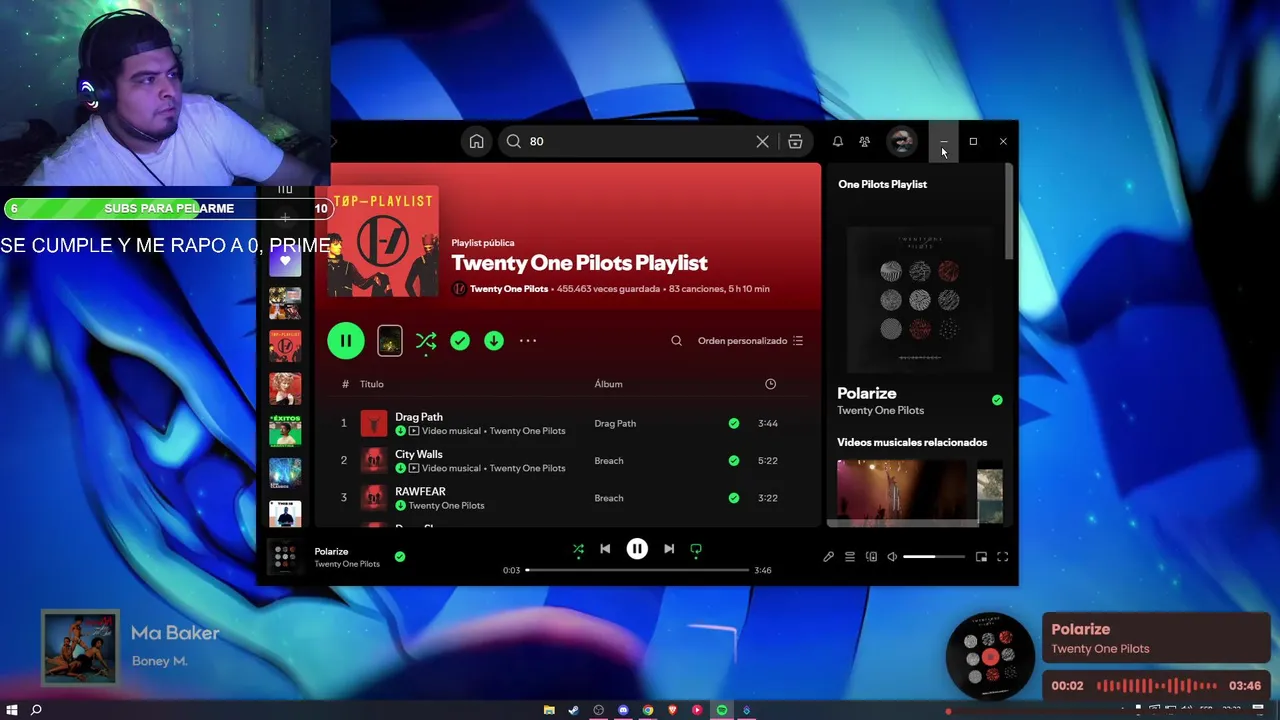The image size is (1280, 720).
Task: Play the City Walls track row
Action: click(568, 461)
